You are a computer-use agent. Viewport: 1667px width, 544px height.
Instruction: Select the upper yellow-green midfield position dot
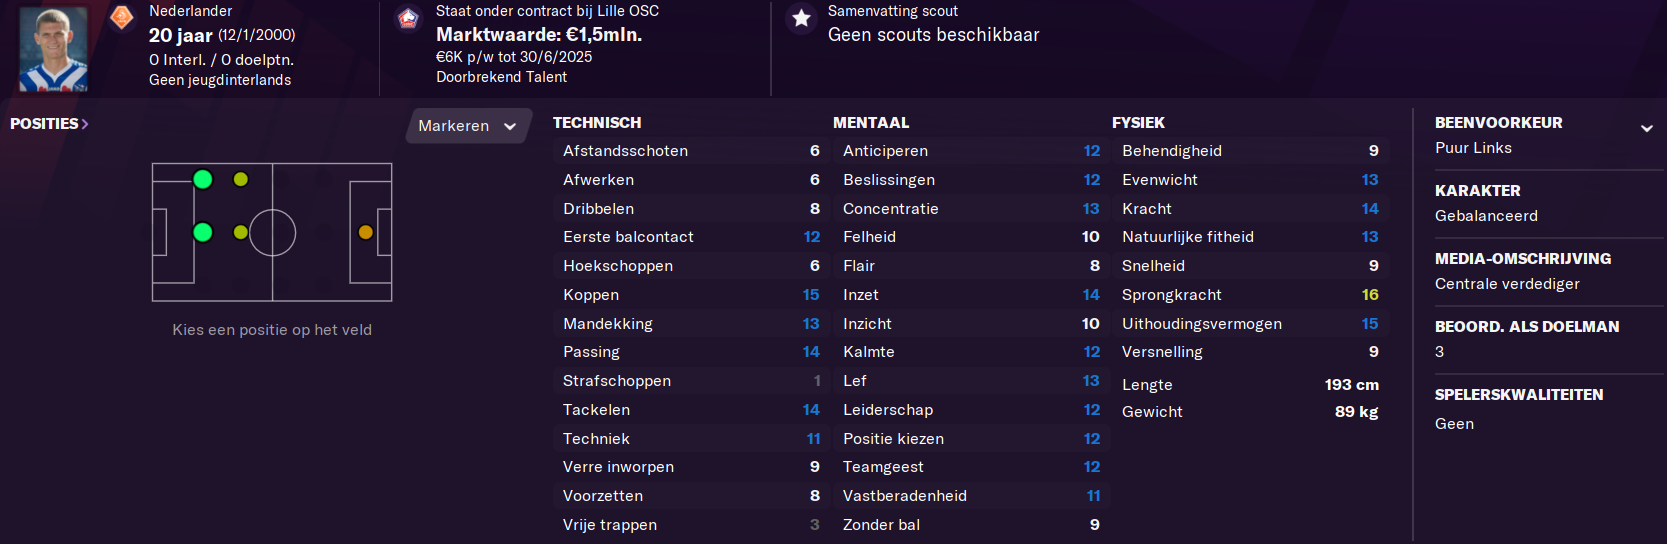coord(241,180)
